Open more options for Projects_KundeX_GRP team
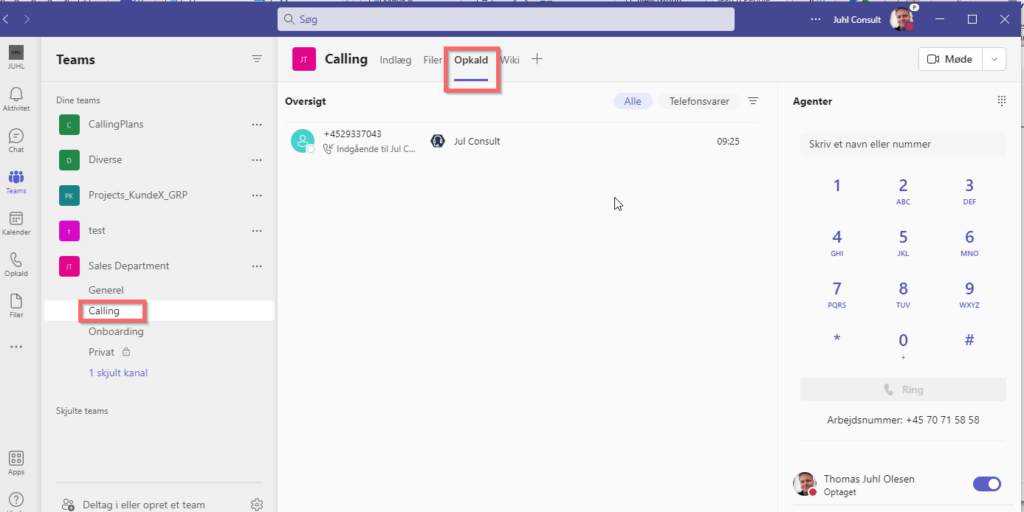This screenshot has width=1024, height=512. (x=257, y=195)
